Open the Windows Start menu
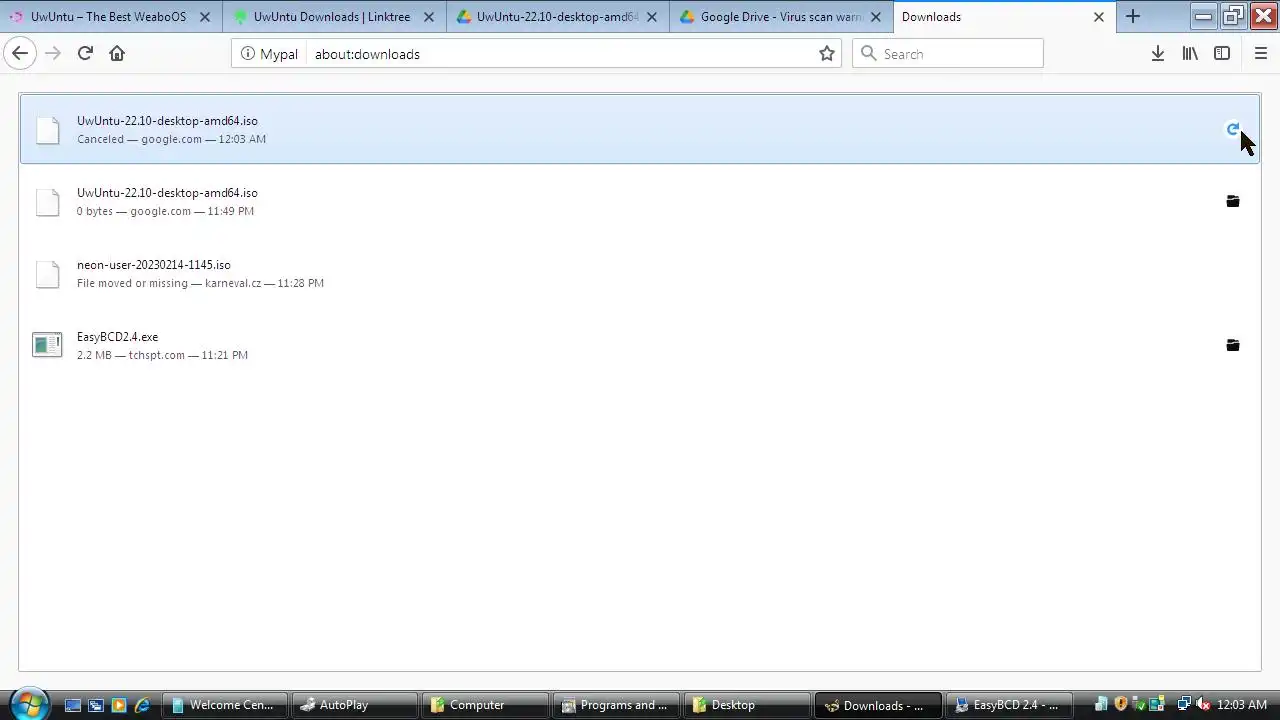The width and height of the screenshot is (1280, 720). 28,704
